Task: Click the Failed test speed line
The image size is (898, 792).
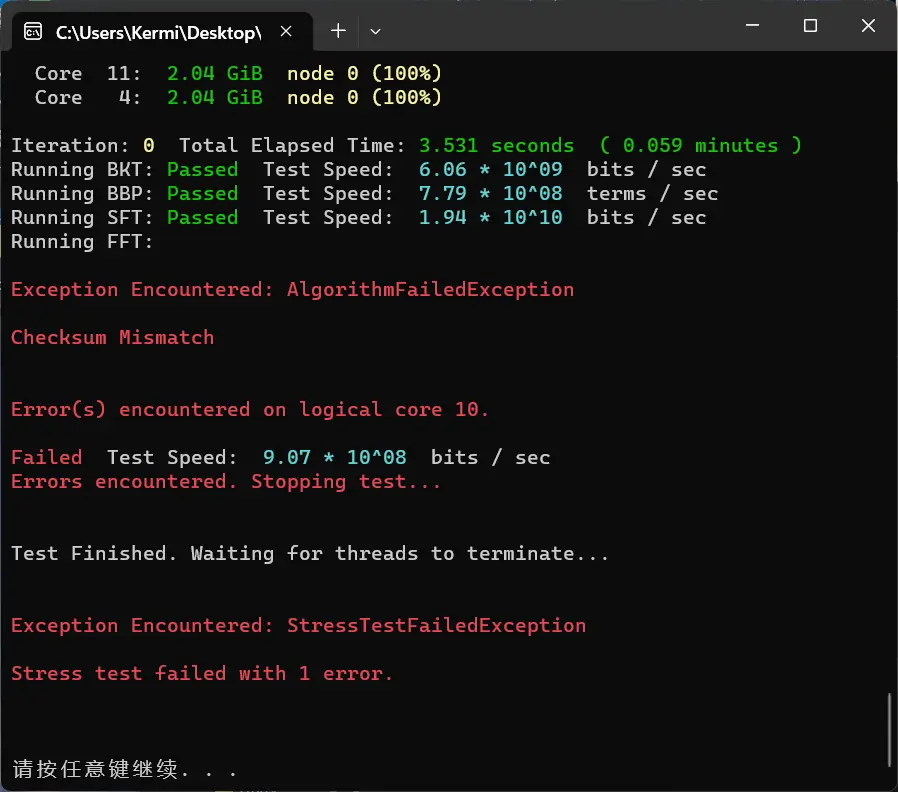Action: point(281,458)
